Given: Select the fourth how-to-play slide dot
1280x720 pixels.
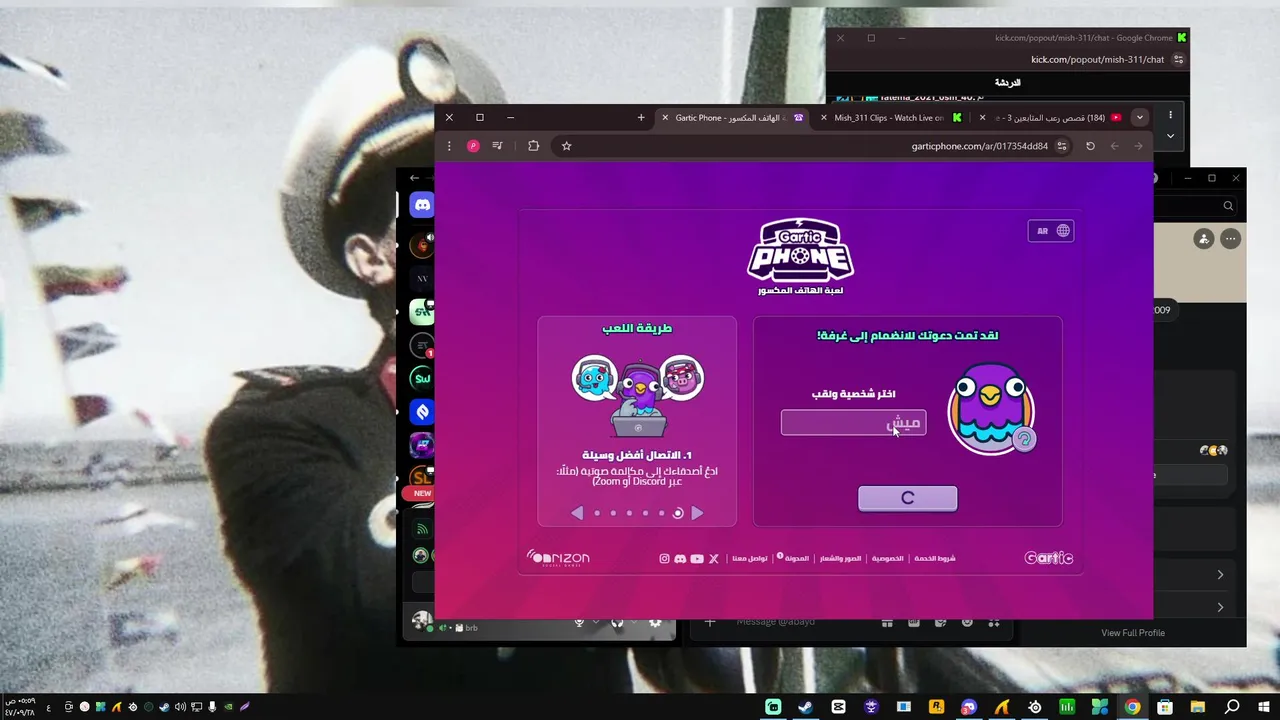Looking at the screenshot, I should (x=645, y=513).
